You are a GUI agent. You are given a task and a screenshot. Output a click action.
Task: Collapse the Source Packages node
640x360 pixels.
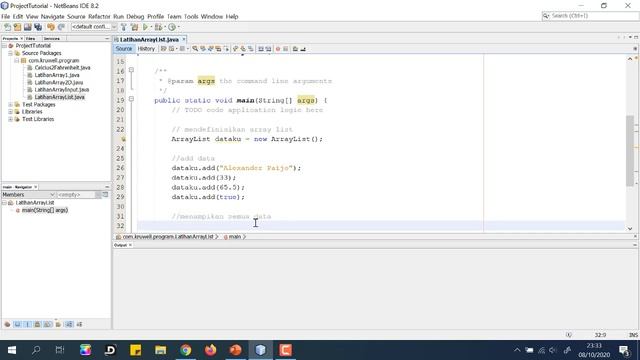coord(11,53)
